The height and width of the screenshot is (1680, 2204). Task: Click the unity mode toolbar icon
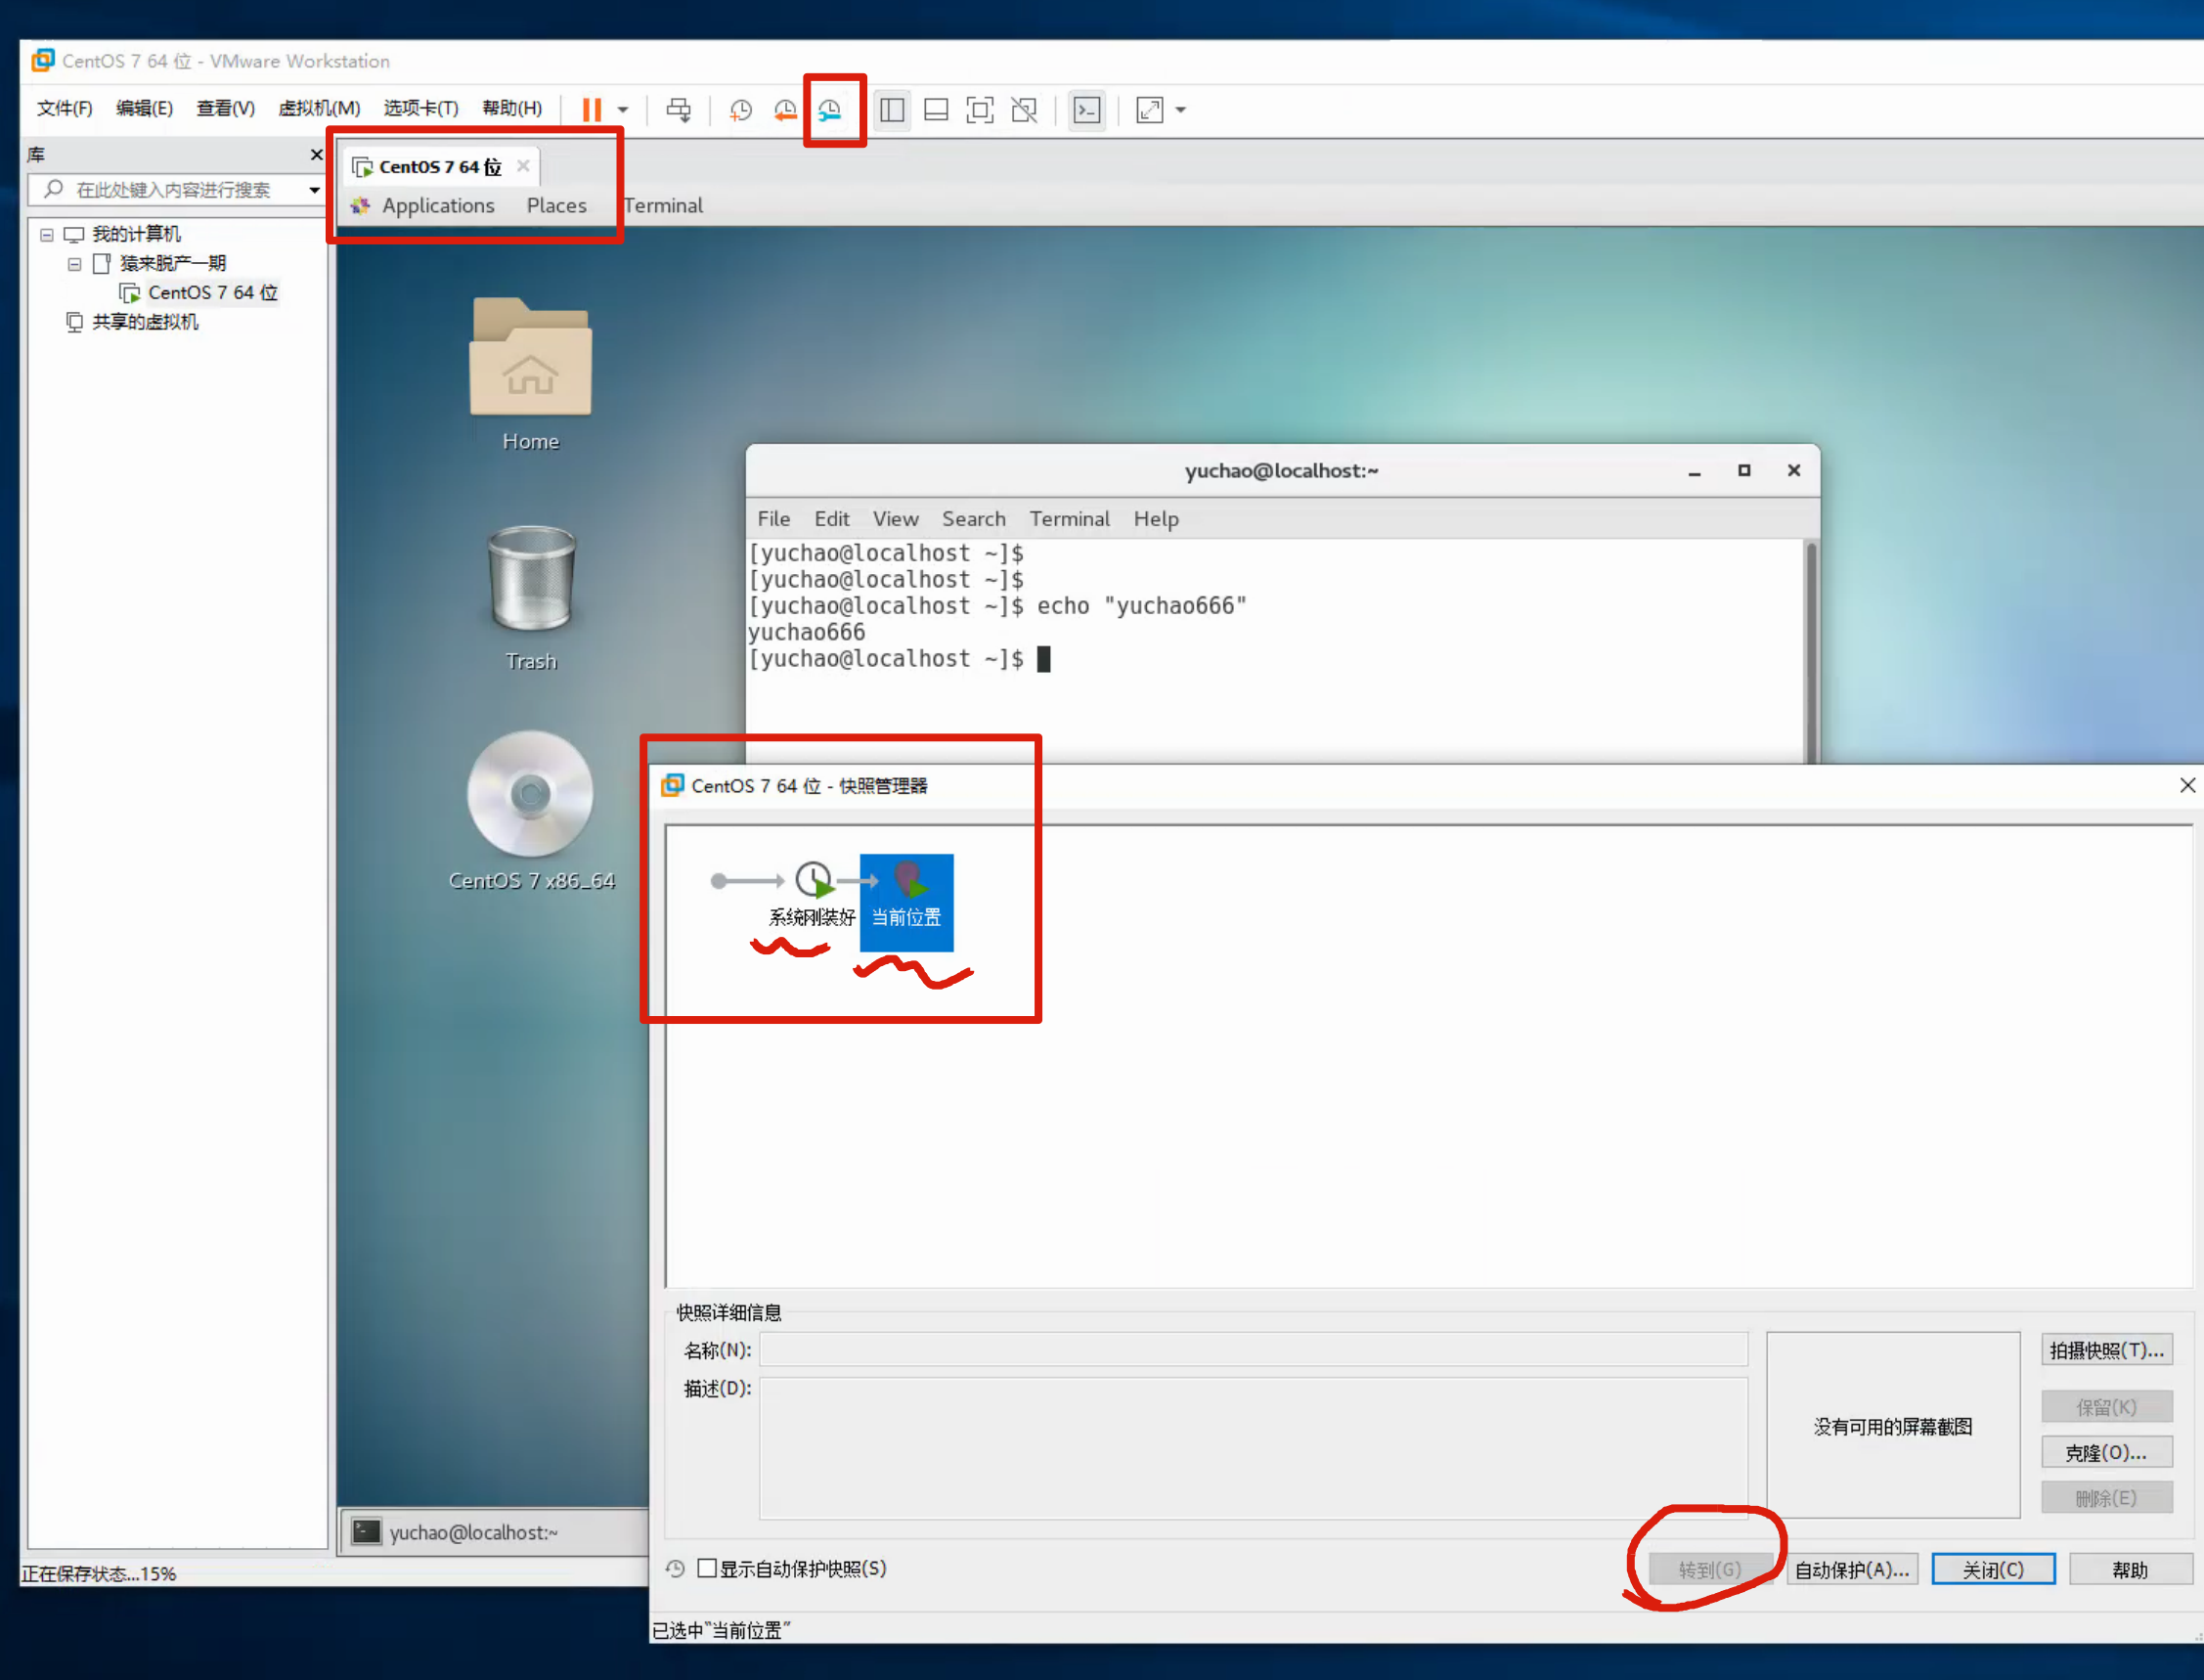(1024, 110)
